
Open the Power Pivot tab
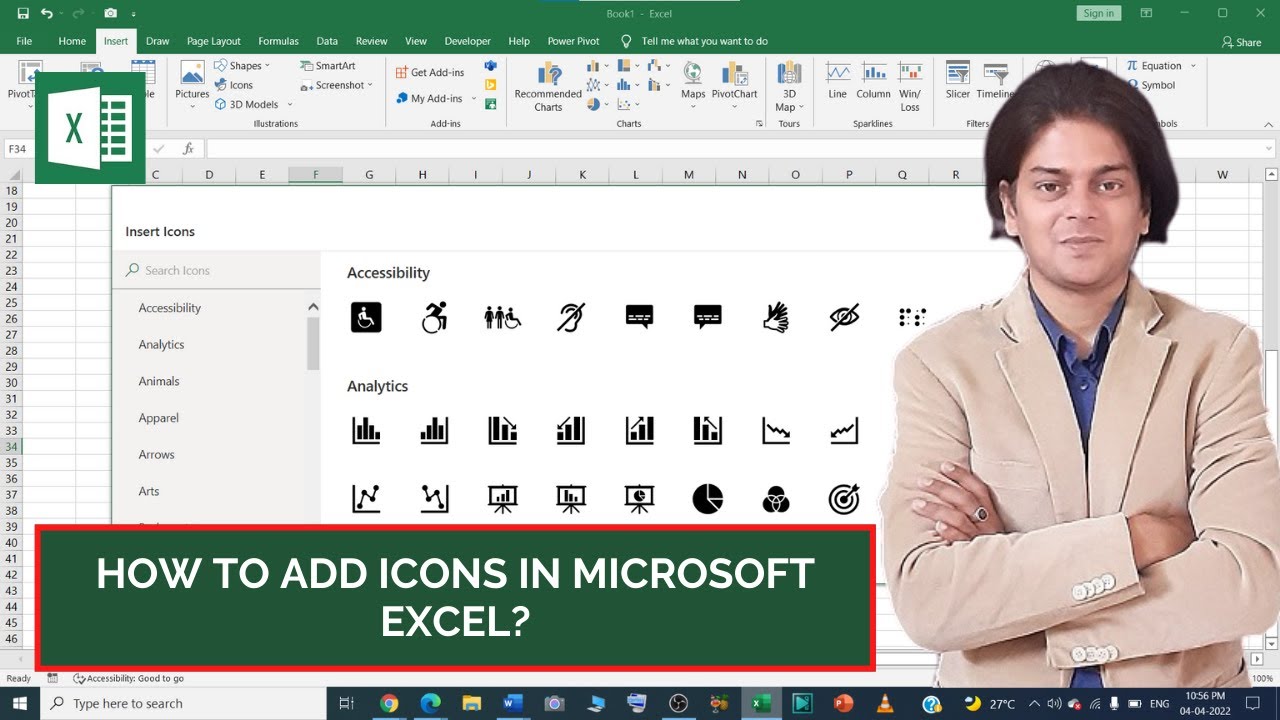click(574, 41)
